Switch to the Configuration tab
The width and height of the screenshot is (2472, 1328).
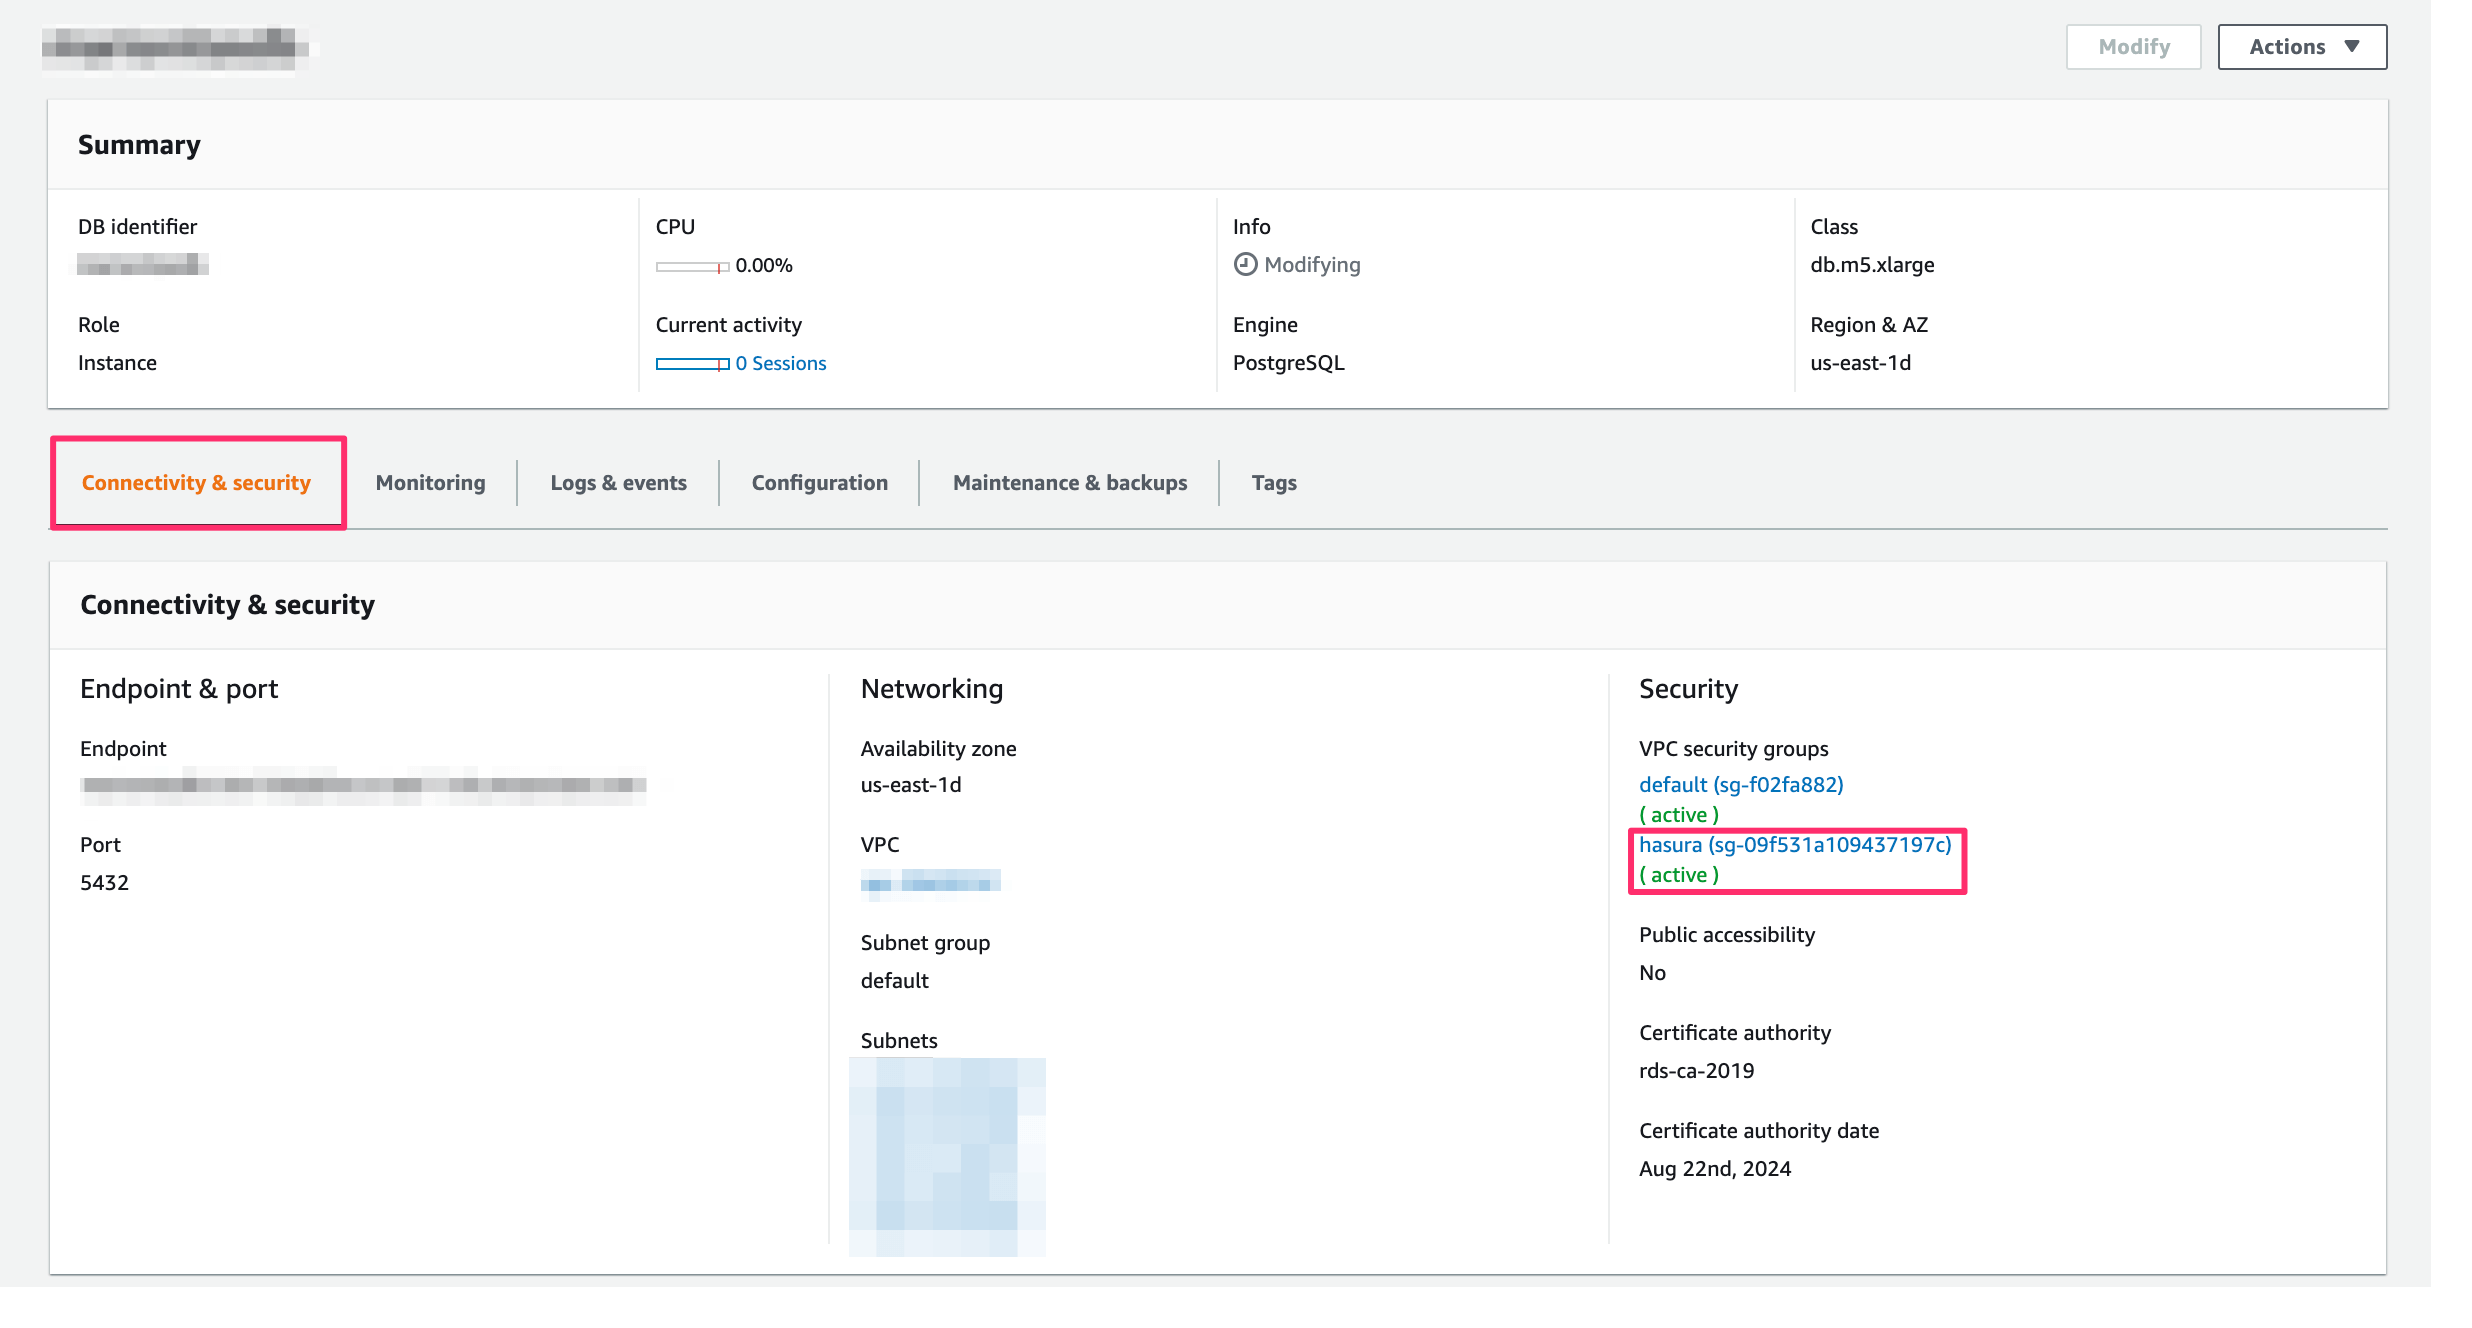tap(819, 482)
